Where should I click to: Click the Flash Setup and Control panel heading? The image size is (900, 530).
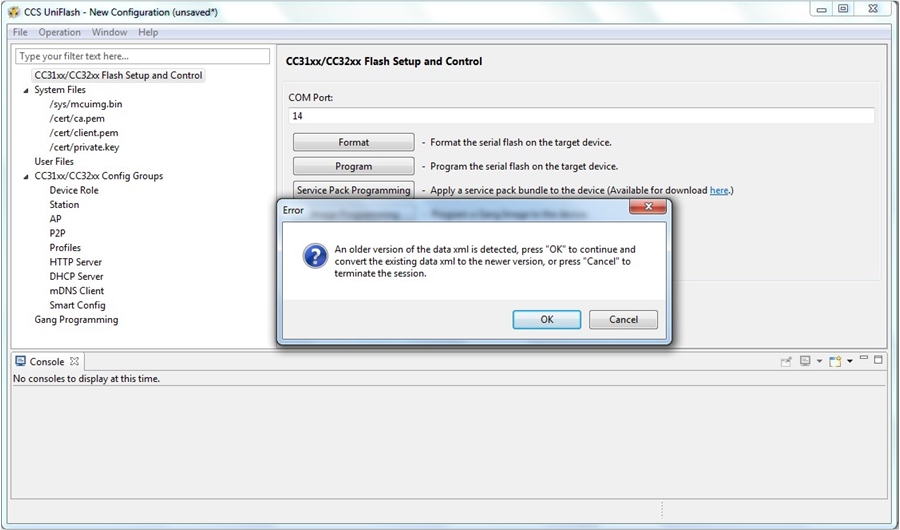[x=384, y=61]
